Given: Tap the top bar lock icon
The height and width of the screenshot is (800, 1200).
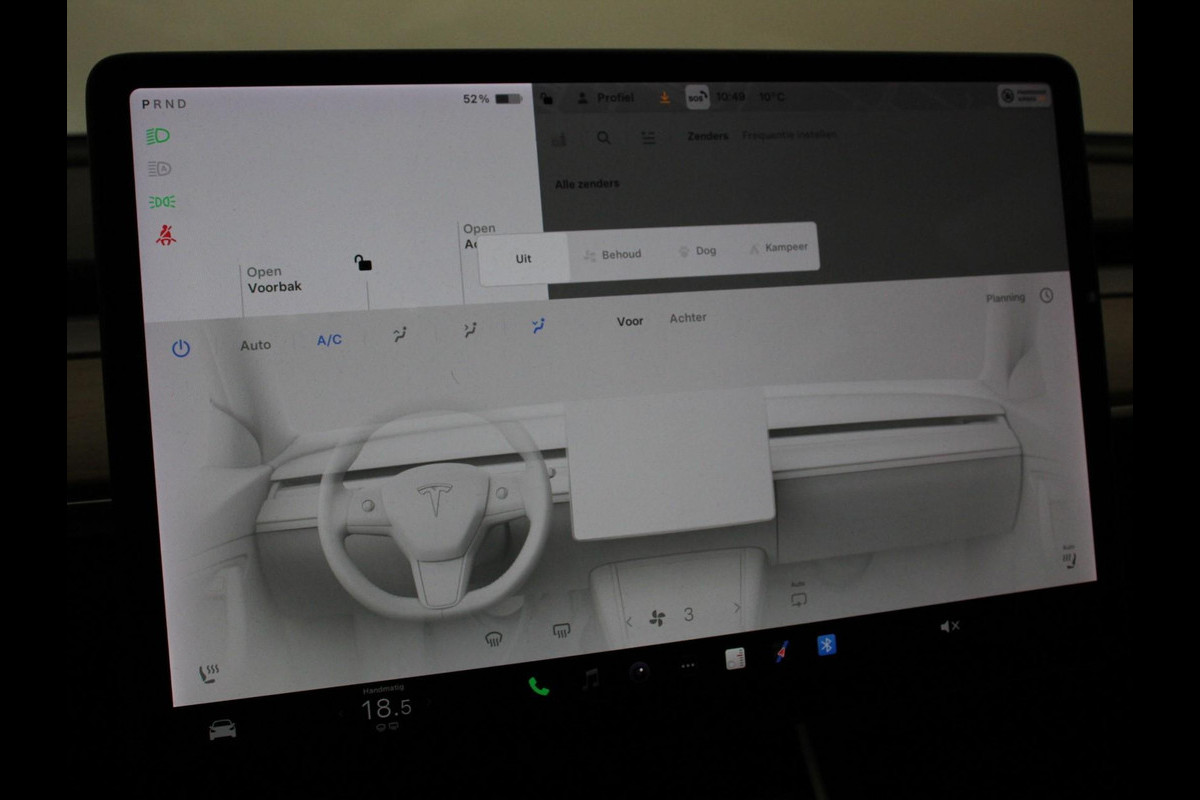Looking at the screenshot, I should click(546, 98).
